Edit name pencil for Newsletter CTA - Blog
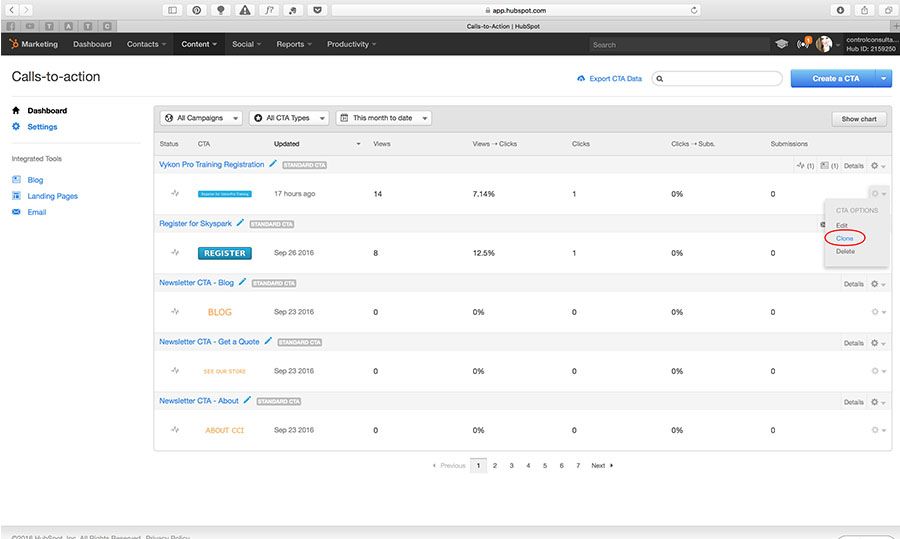Viewport: 900px width, 539px height. click(242, 282)
